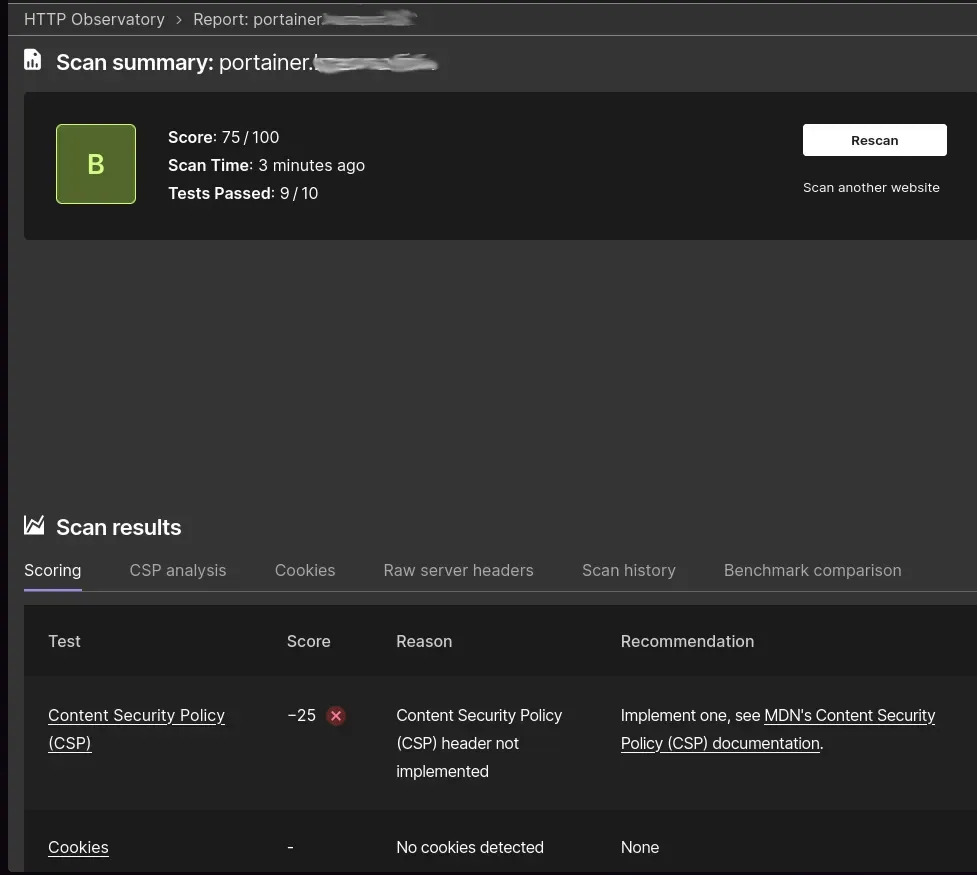Click the scan summary document icon
The image size is (977, 875).
coord(32,60)
